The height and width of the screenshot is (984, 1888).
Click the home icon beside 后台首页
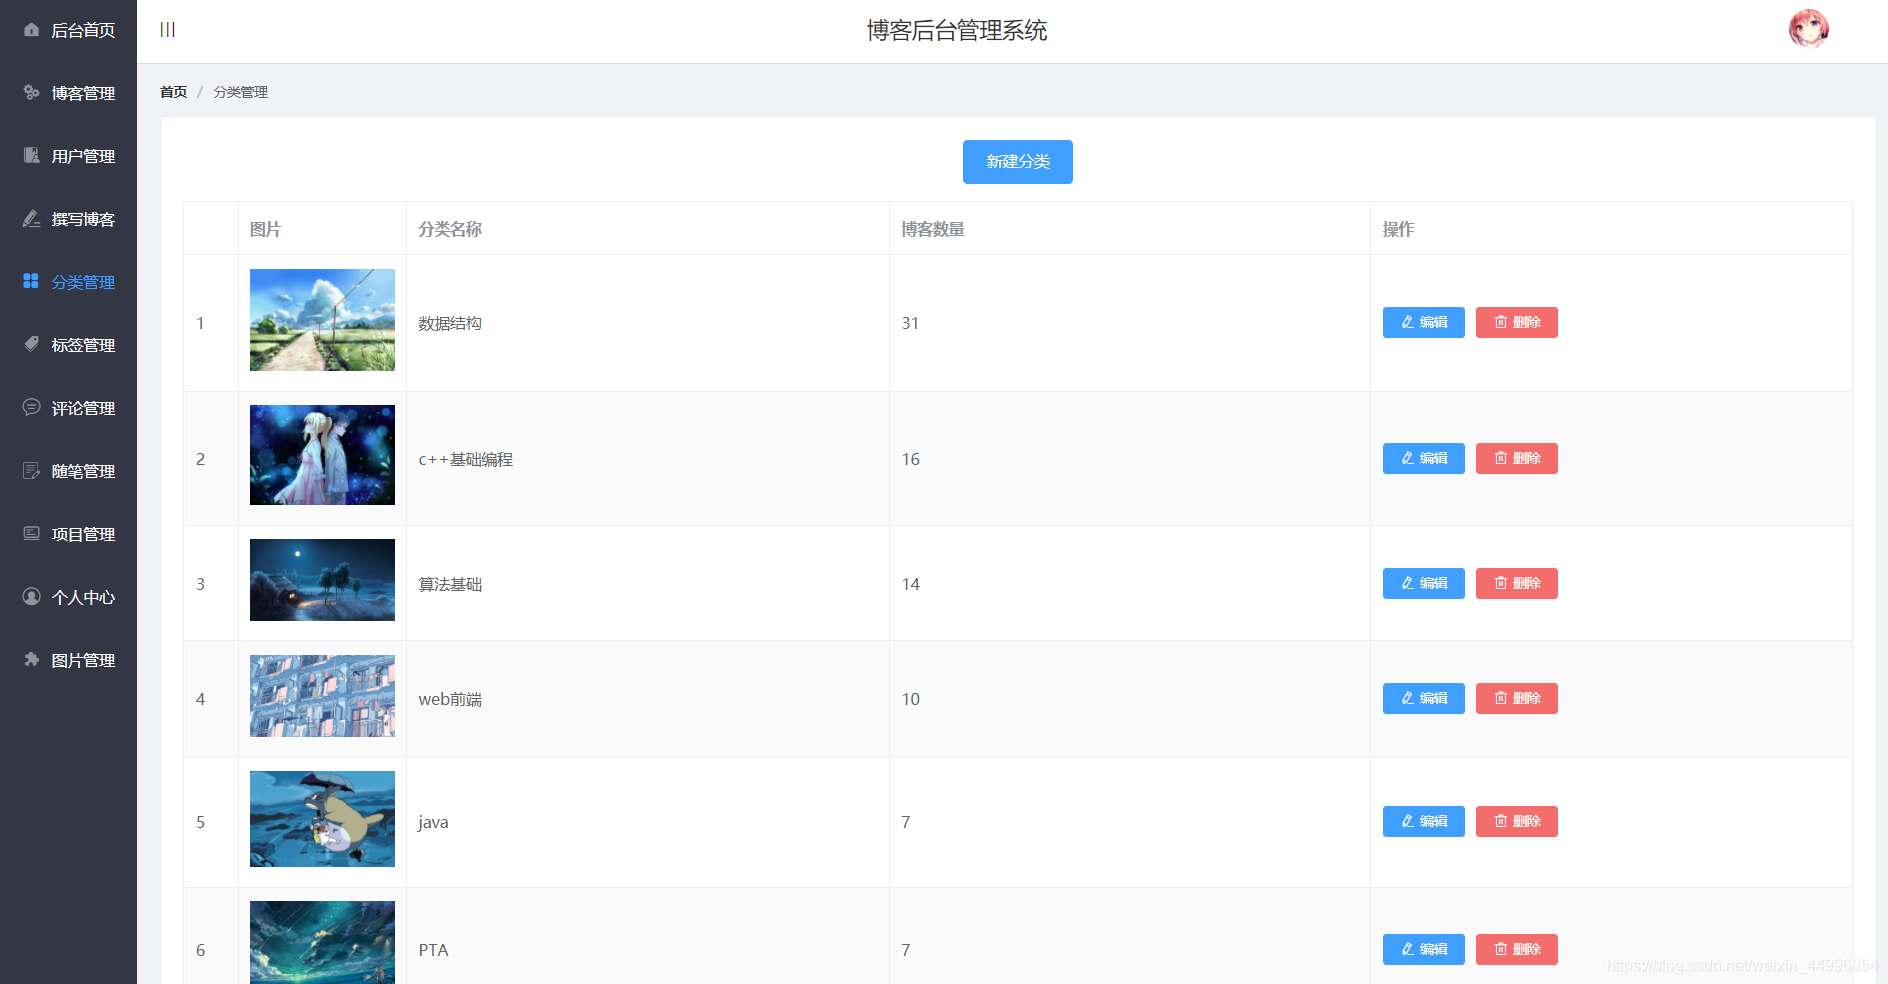pyautogui.click(x=32, y=30)
